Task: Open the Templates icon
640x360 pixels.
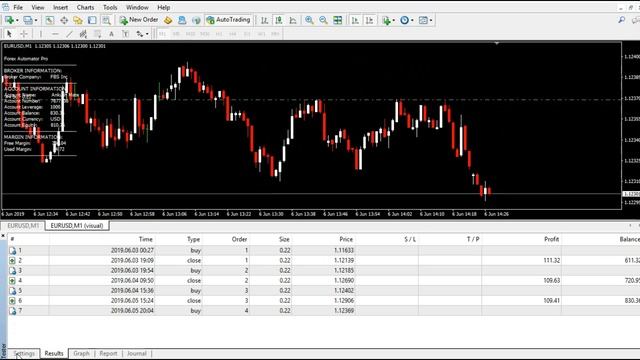Action: coord(423,20)
